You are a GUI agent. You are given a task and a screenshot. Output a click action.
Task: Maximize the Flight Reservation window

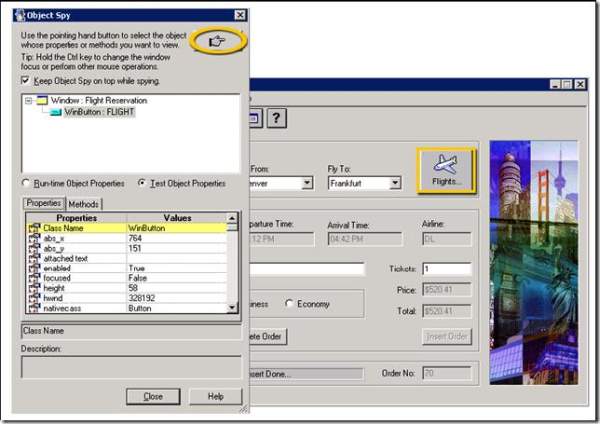(567, 84)
